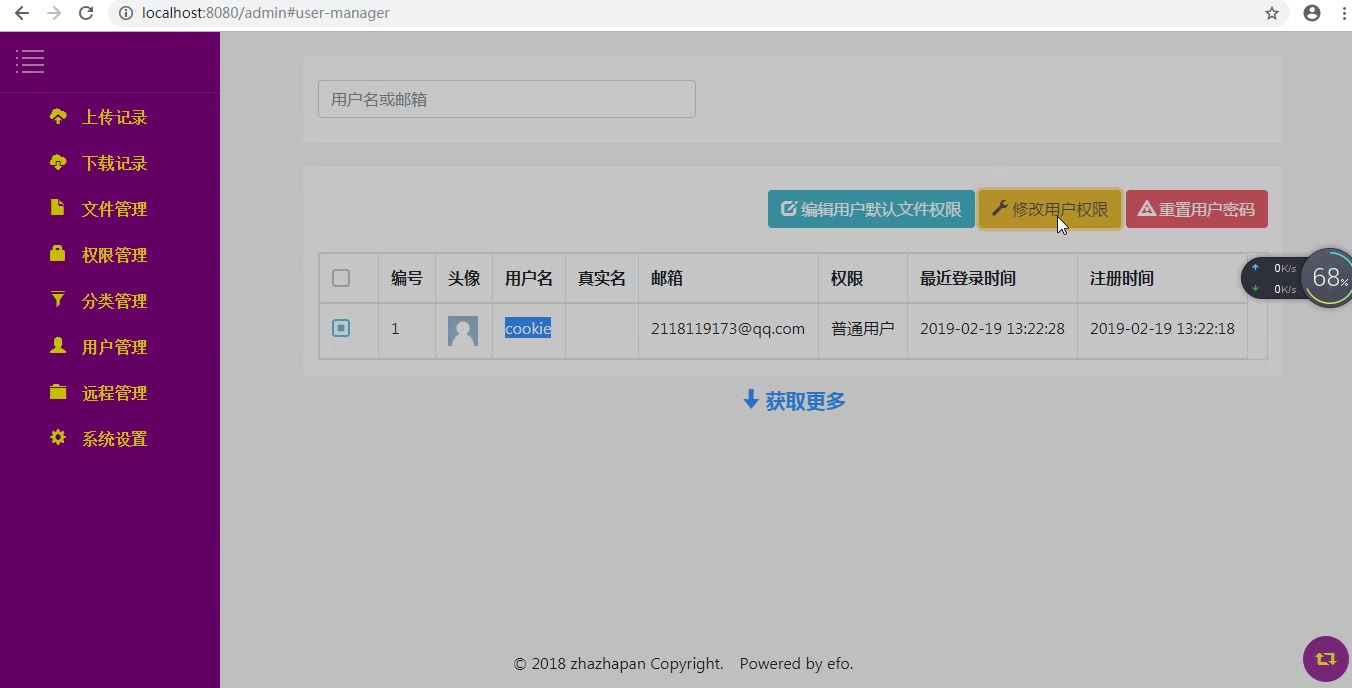Image resolution: width=1352 pixels, height=688 pixels.
Task: Open 上传记录 in the sidebar
Action: pos(114,117)
